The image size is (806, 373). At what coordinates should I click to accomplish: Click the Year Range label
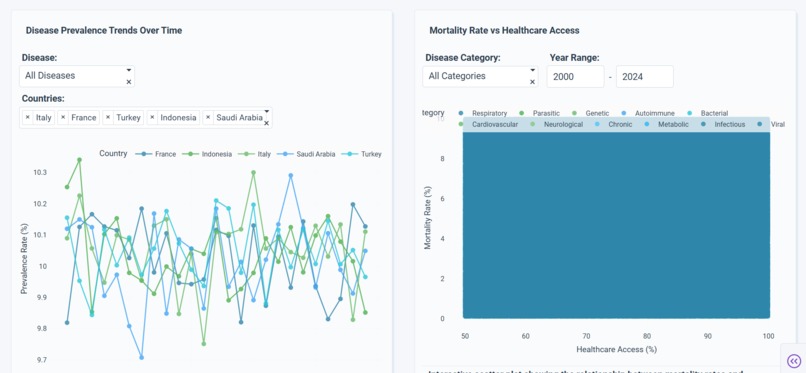point(575,58)
